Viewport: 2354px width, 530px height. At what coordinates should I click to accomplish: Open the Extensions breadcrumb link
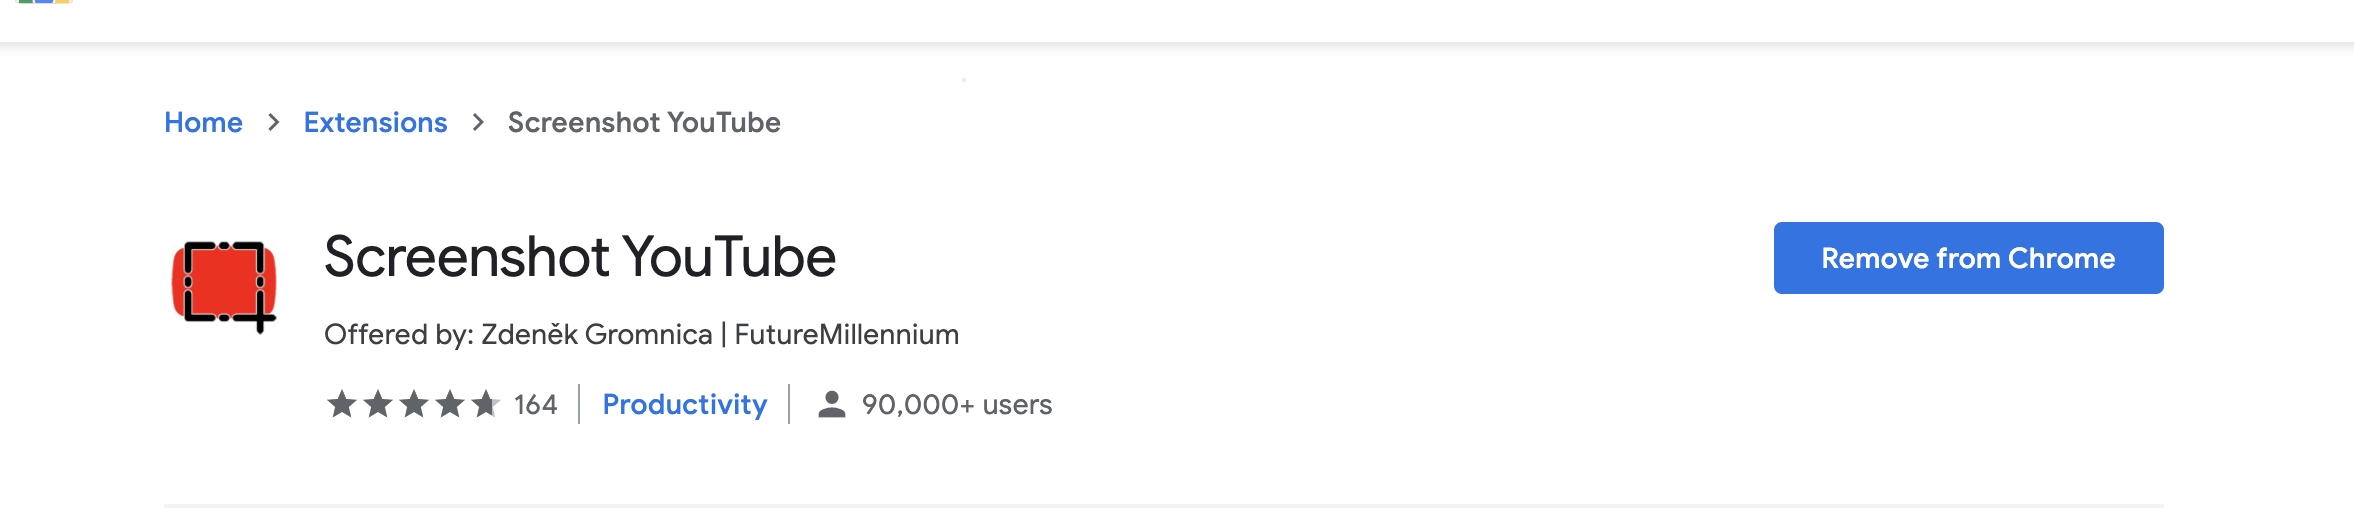[x=375, y=122]
